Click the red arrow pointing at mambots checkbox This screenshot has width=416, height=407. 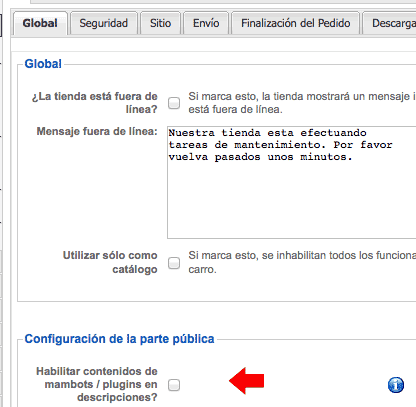coord(247,381)
